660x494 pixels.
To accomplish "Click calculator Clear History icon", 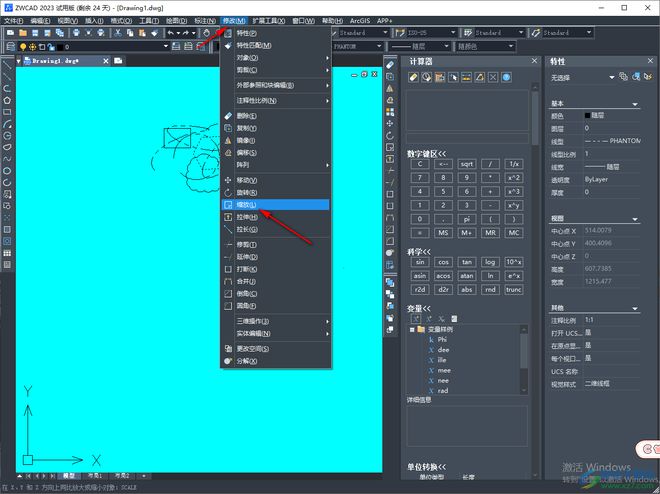I will pos(426,77).
